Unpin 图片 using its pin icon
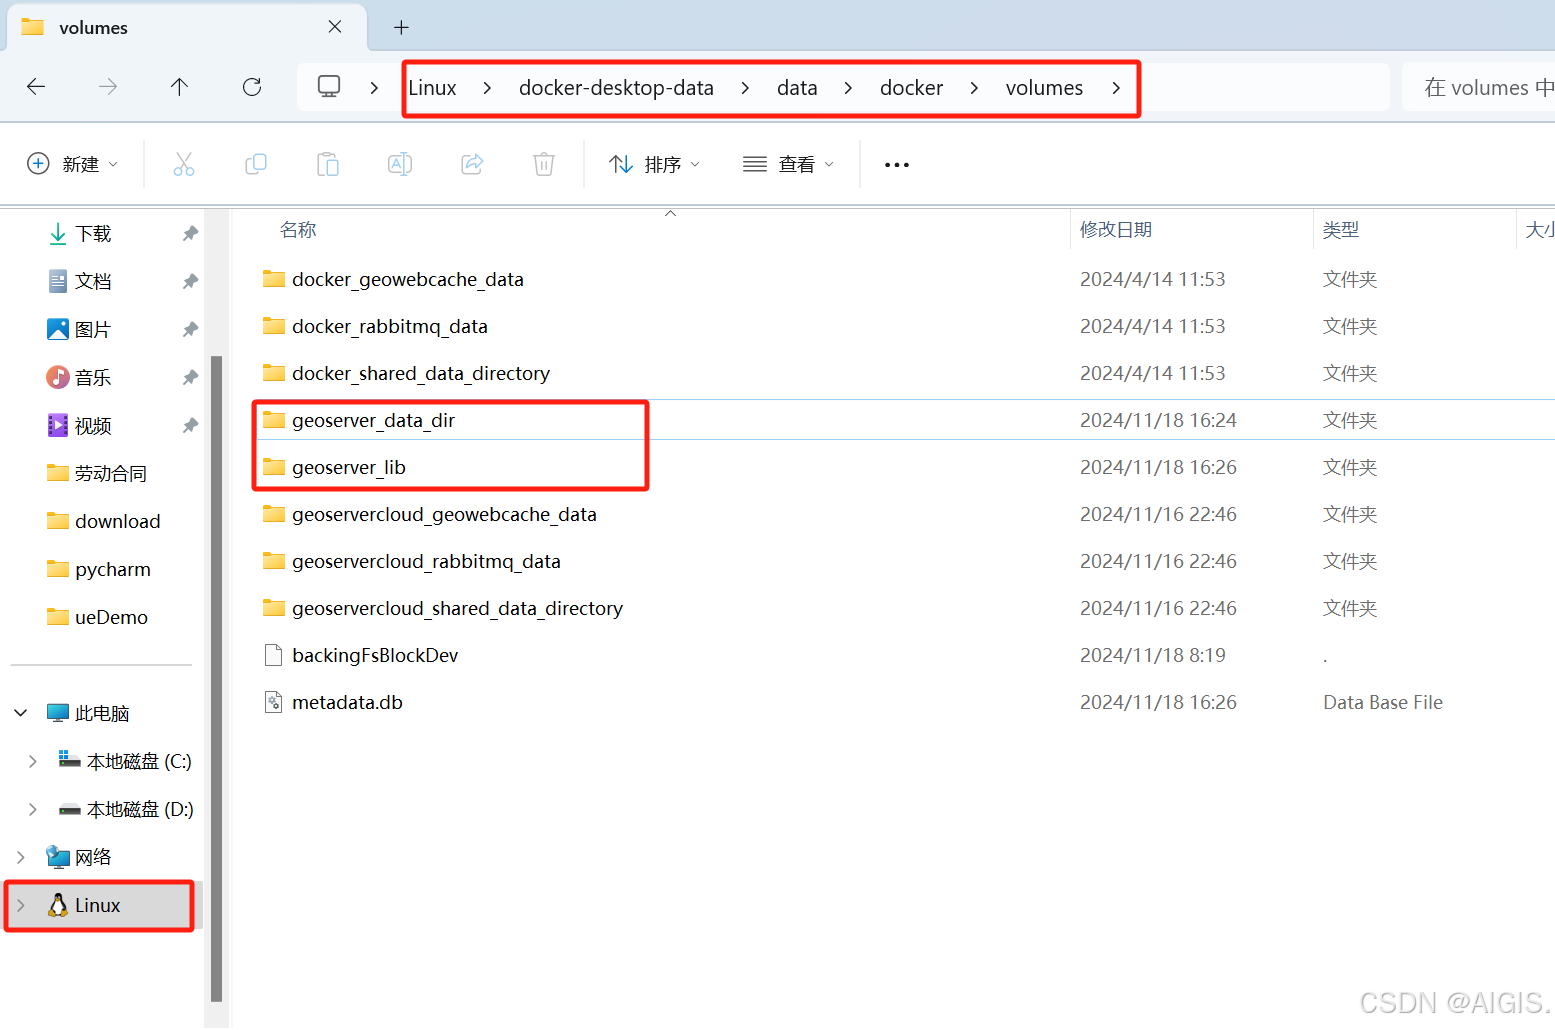This screenshot has width=1555, height=1030. click(x=190, y=329)
